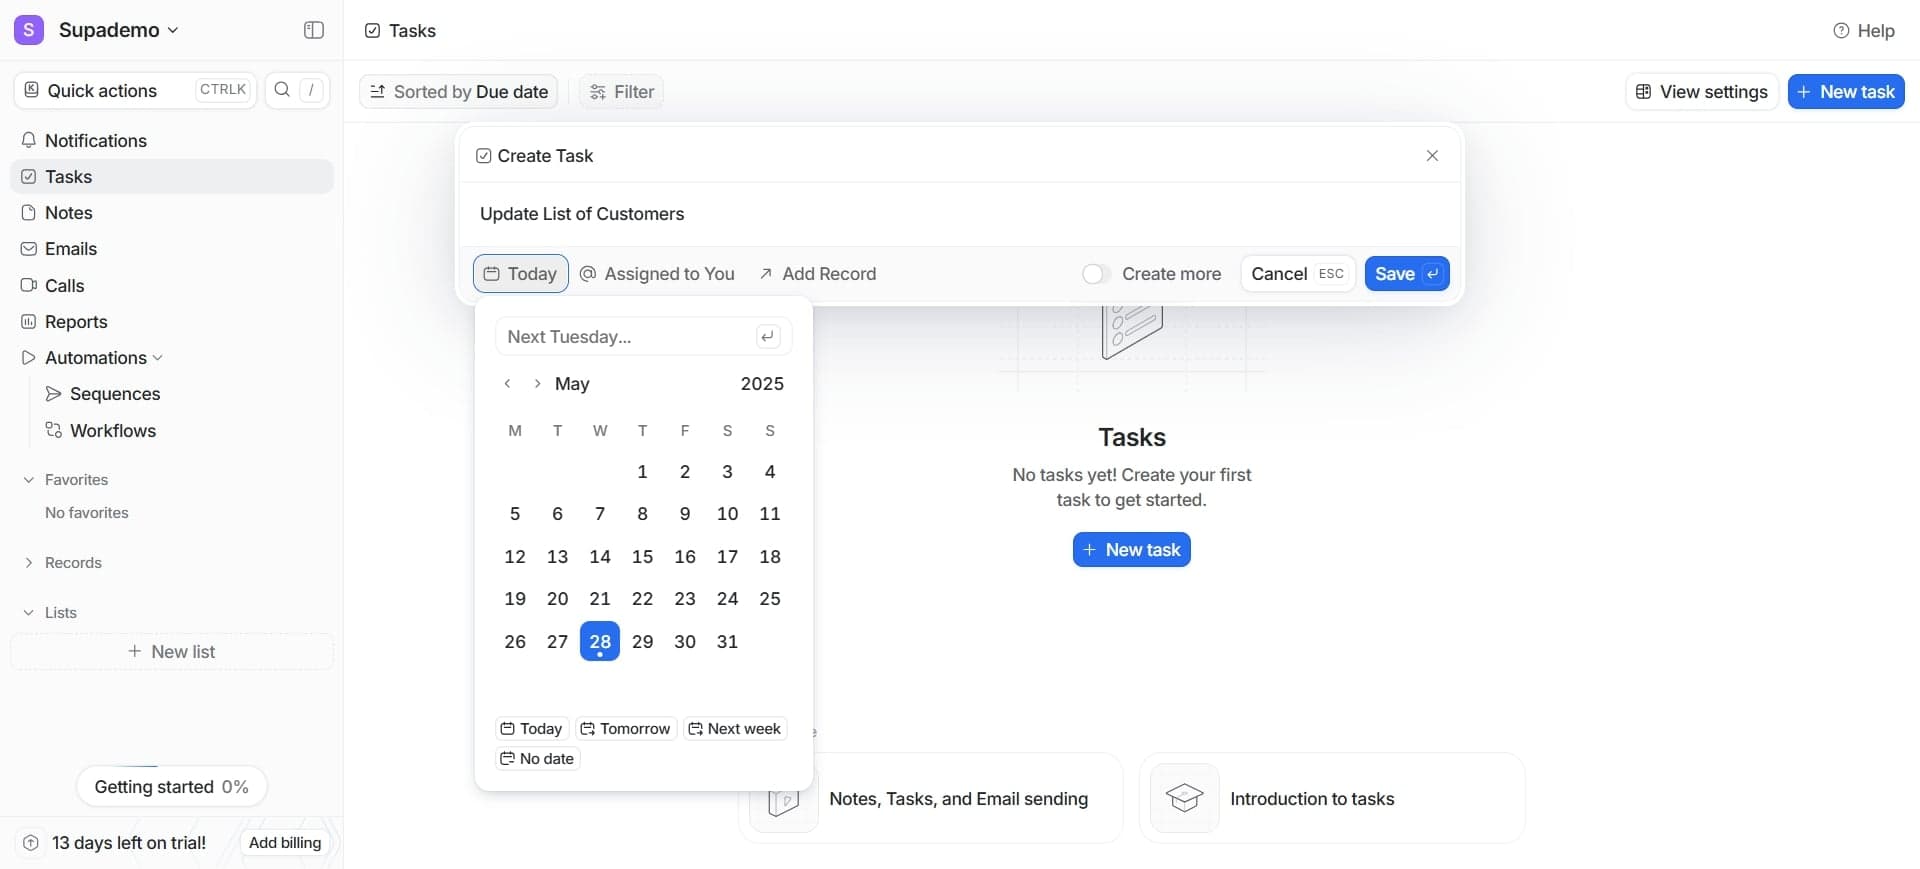1920x869 pixels.
Task: Open the Filter options
Action: (621, 91)
